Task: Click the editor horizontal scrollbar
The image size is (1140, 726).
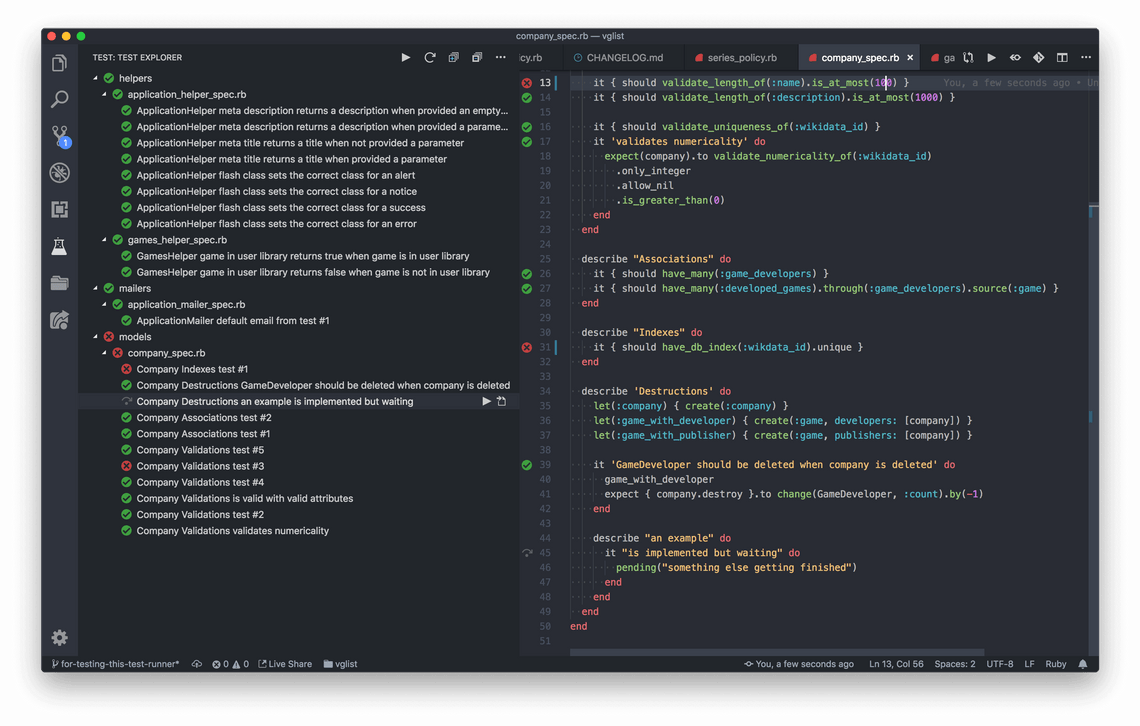Action: (x=776, y=653)
